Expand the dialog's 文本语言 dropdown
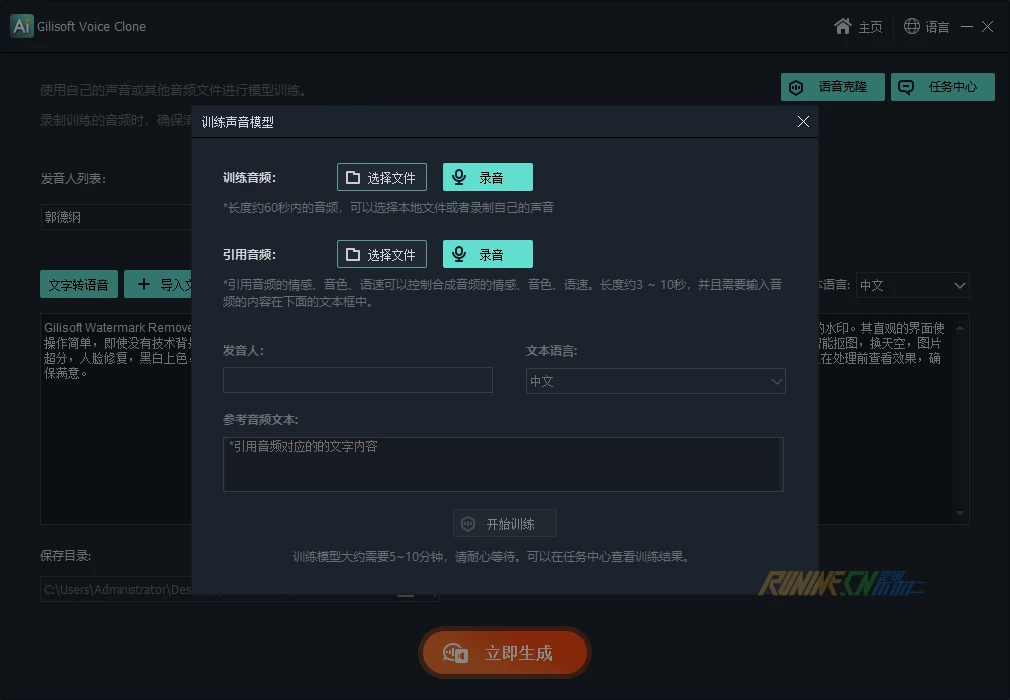 [x=655, y=381]
